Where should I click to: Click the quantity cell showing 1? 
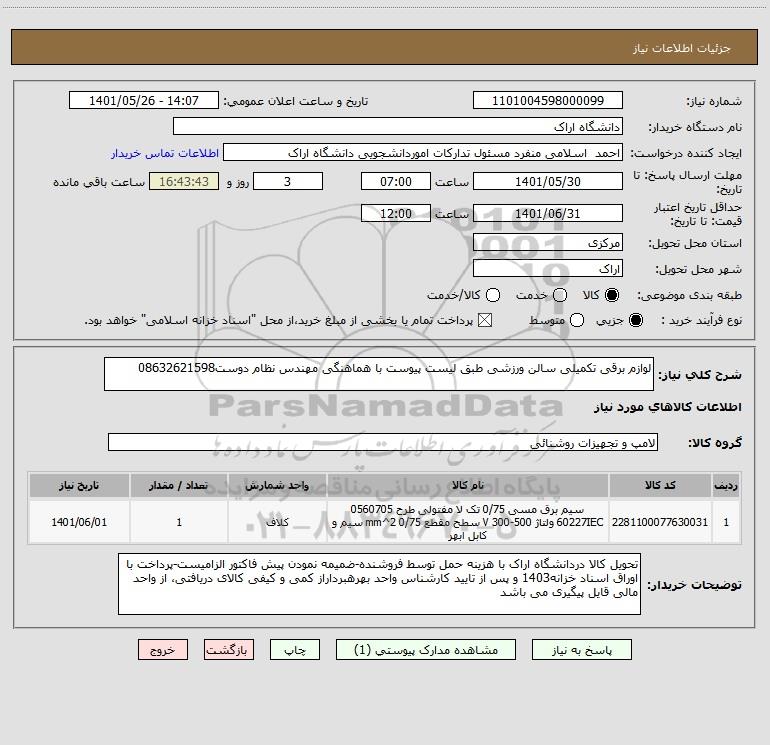(x=179, y=522)
